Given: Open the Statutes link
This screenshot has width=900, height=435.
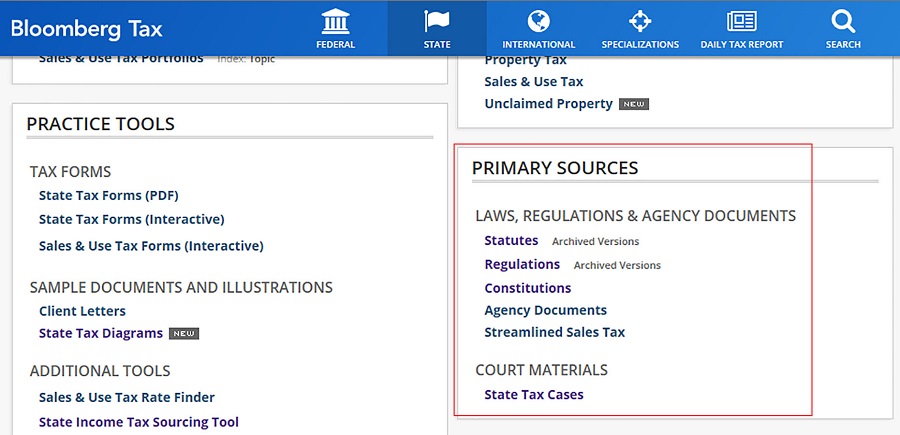Looking at the screenshot, I should coord(511,240).
